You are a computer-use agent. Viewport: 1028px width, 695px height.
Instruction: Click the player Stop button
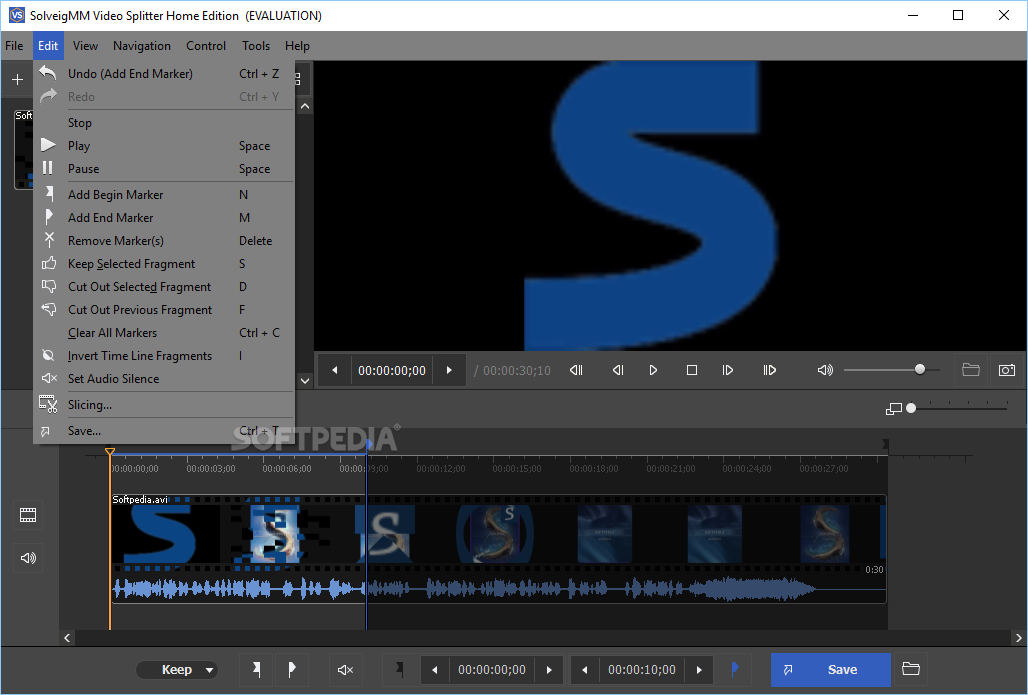pyautogui.click(x=692, y=370)
